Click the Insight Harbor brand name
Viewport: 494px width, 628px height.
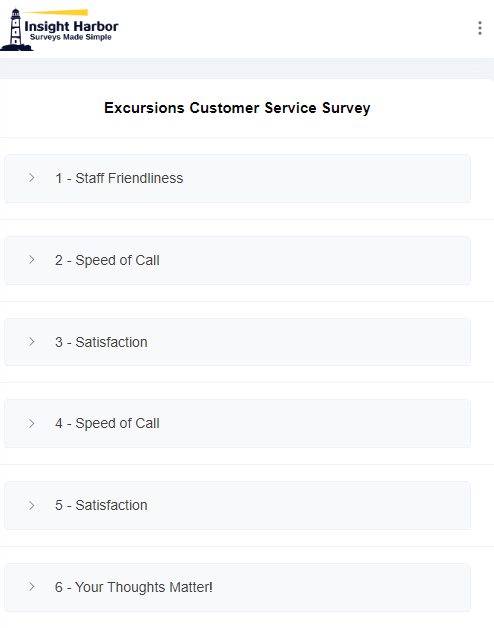click(71, 26)
